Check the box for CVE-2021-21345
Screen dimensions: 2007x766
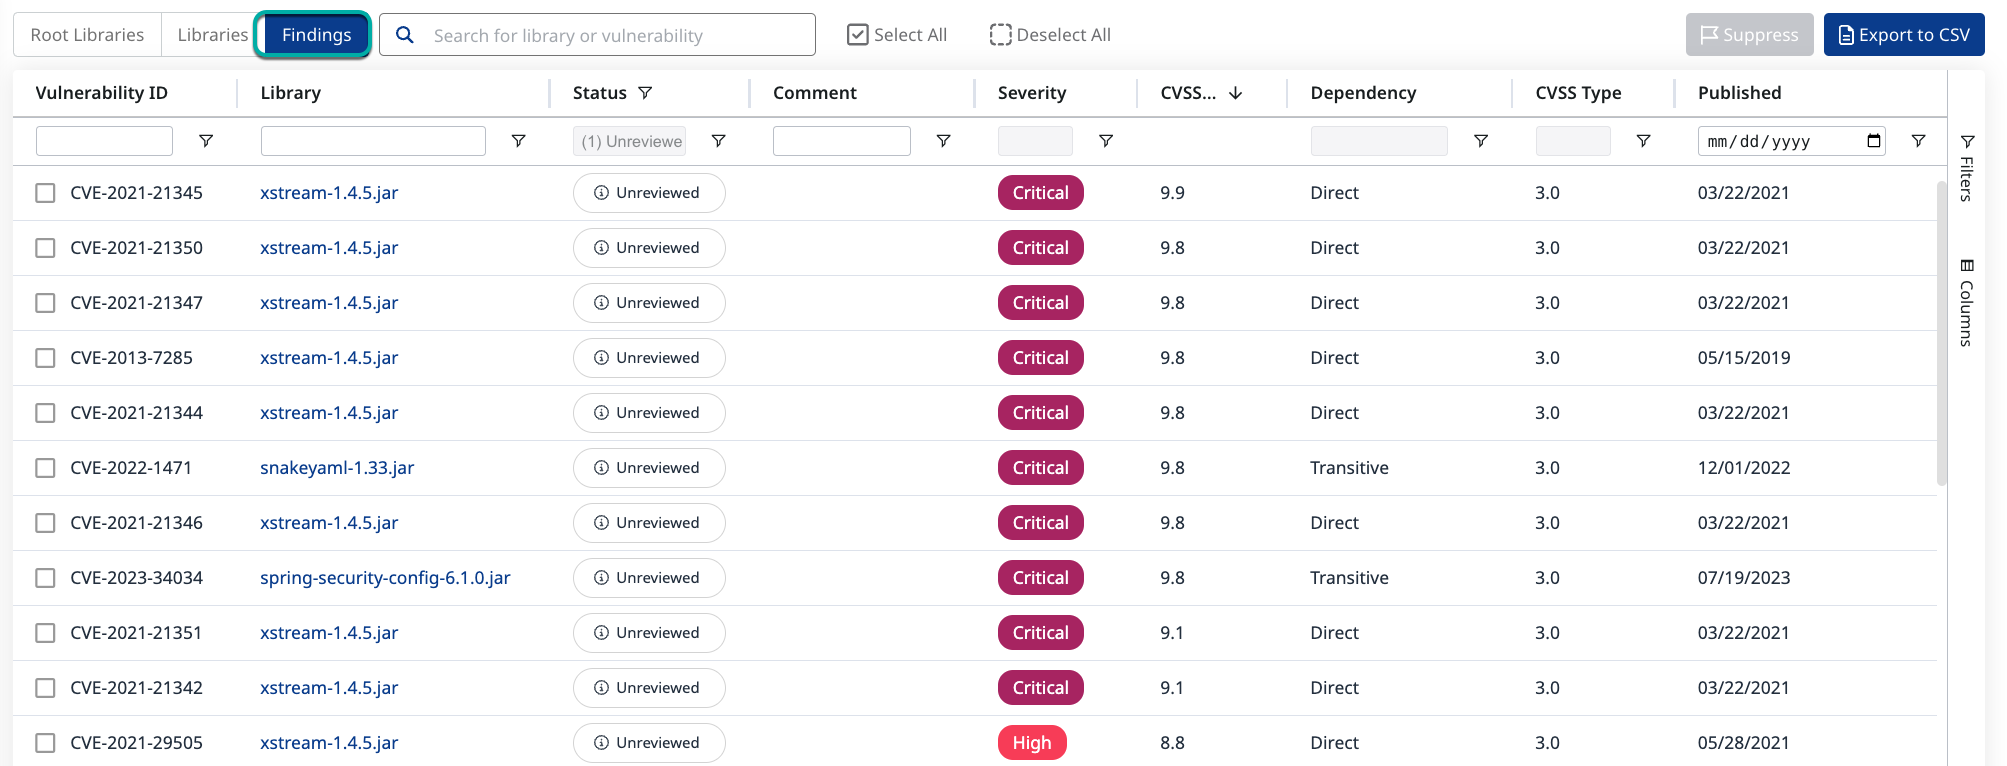point(45,193)
